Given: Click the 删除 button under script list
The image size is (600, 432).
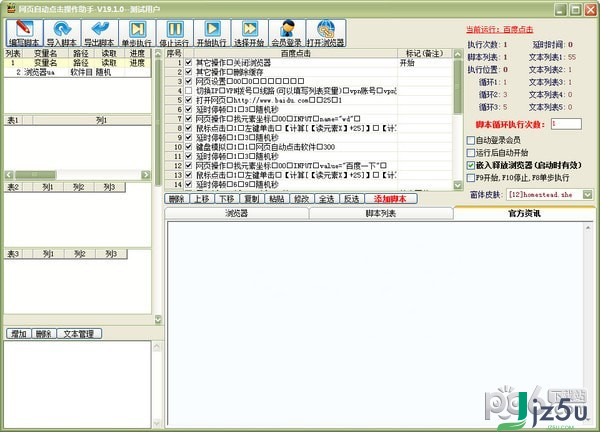Looking at the screenshot, I should click(x=177, y=199).
